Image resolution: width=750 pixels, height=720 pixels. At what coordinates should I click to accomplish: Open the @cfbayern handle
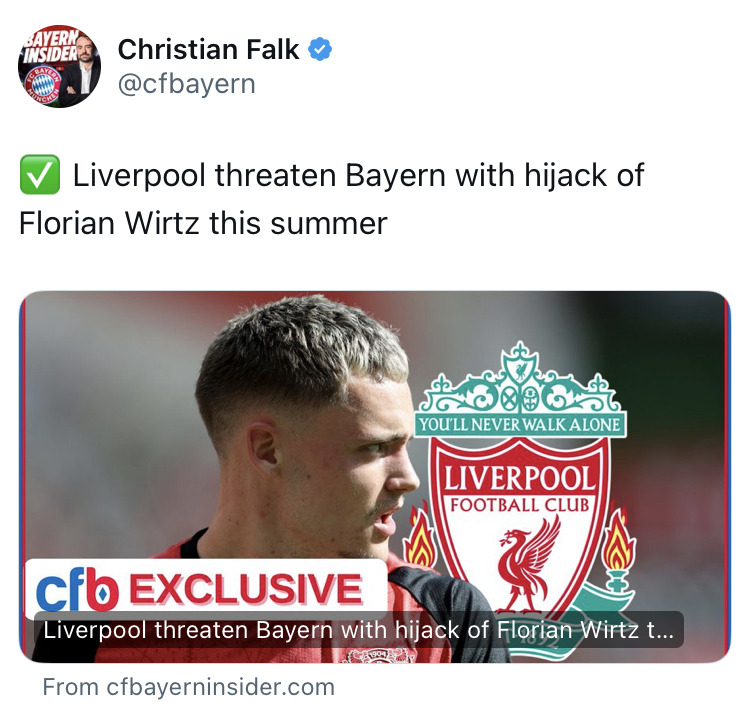[x=187, y=84]
